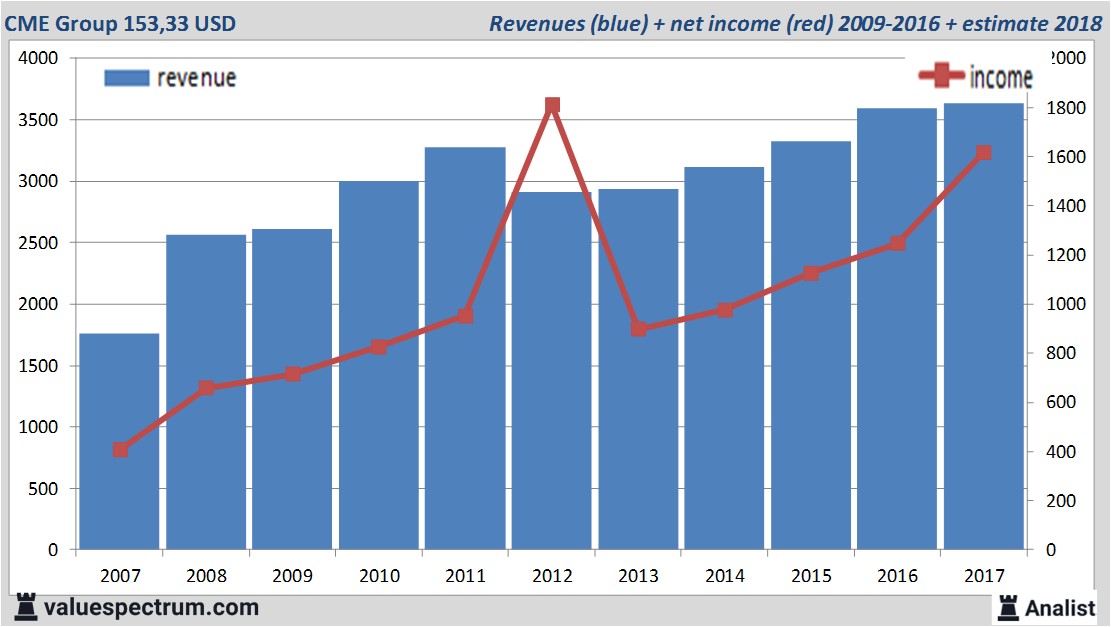Click the red income legend marker
Viewport: 1111px width, 627px height.
coord(941,76)
